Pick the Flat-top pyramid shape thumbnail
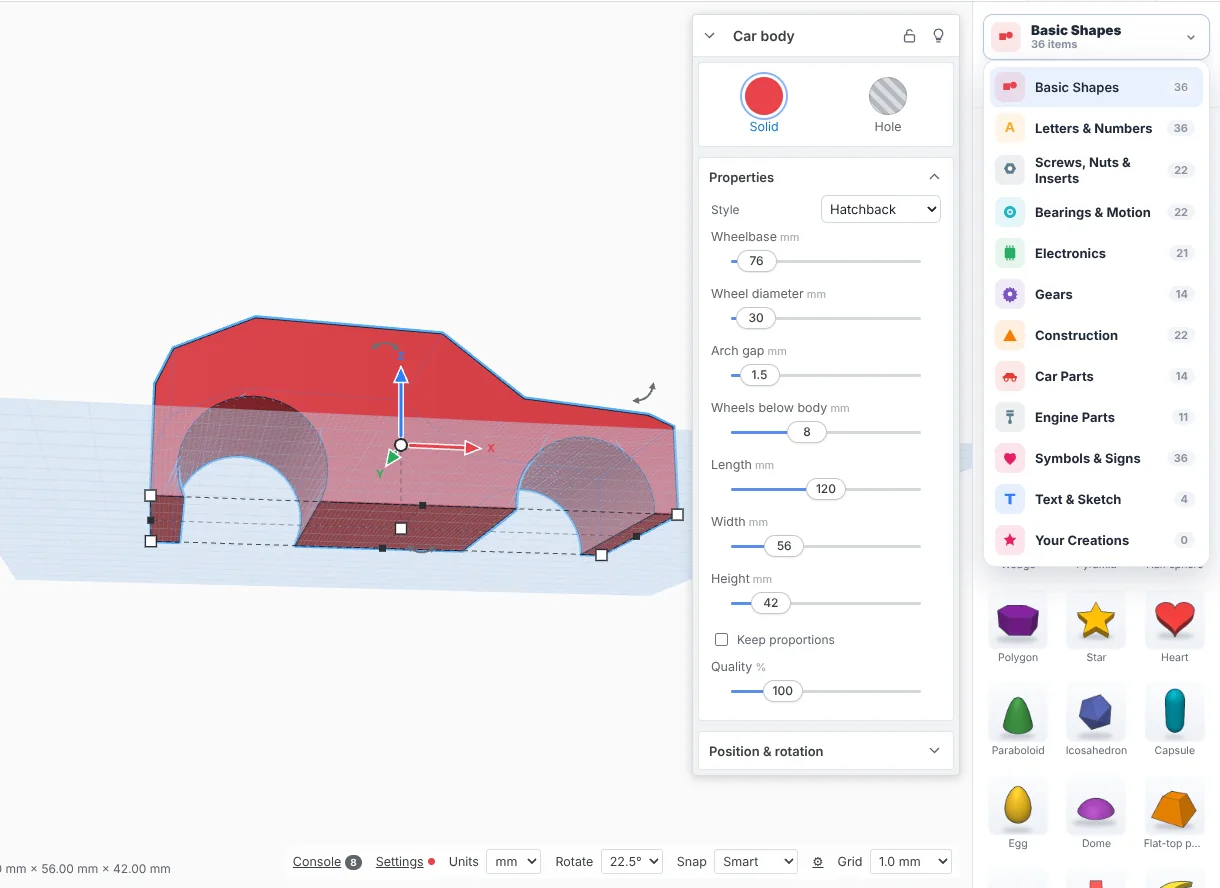The width and height of the screenshot is (1220, 888). 1174,807
